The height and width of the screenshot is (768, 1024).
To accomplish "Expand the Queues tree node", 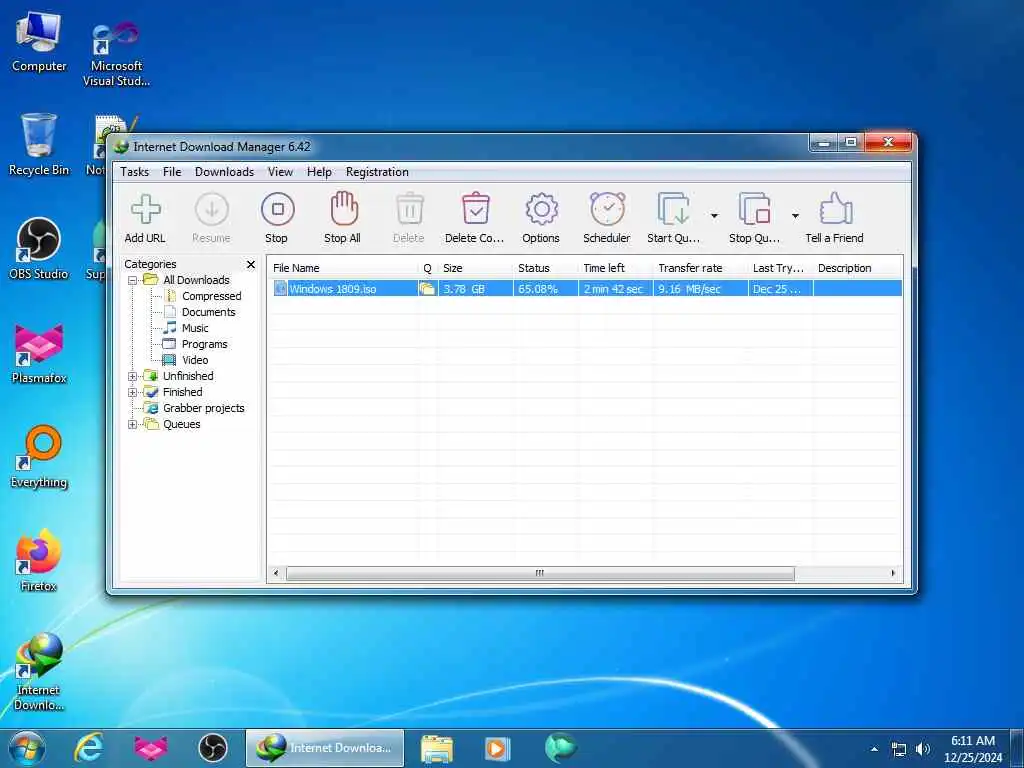I will coord(133,424).
